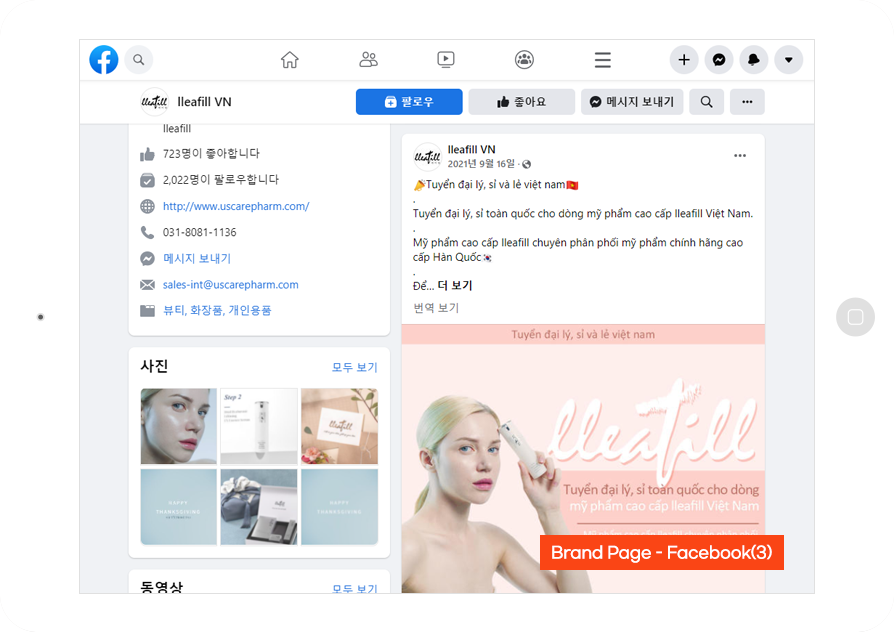Click the phone number 031-8081-1136
This screenshot has height=632, width=894.
[200, 232]
